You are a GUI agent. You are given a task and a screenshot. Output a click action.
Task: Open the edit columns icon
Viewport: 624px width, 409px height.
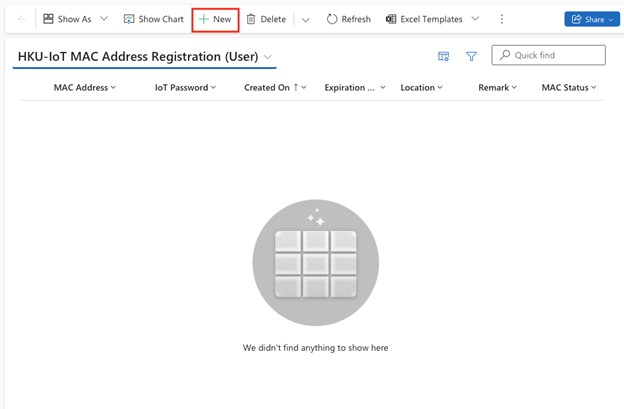(x=443, y=56)
